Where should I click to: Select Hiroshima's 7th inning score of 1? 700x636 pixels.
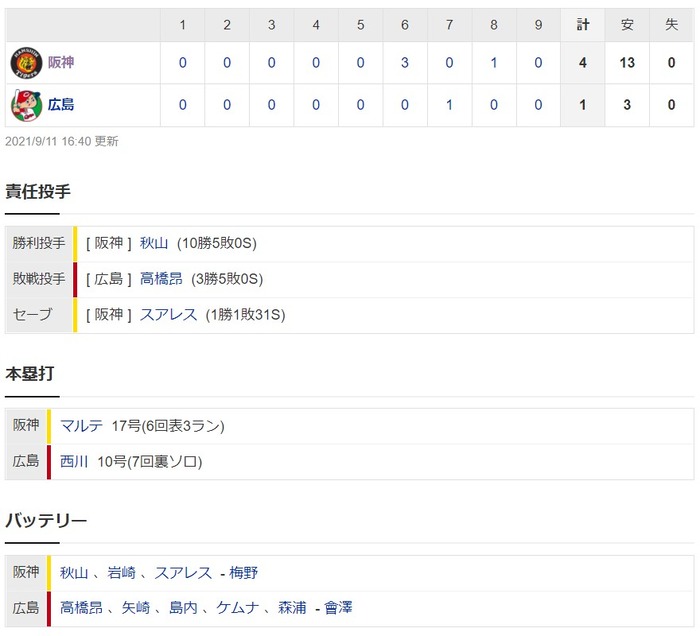(x=449, y=105)
